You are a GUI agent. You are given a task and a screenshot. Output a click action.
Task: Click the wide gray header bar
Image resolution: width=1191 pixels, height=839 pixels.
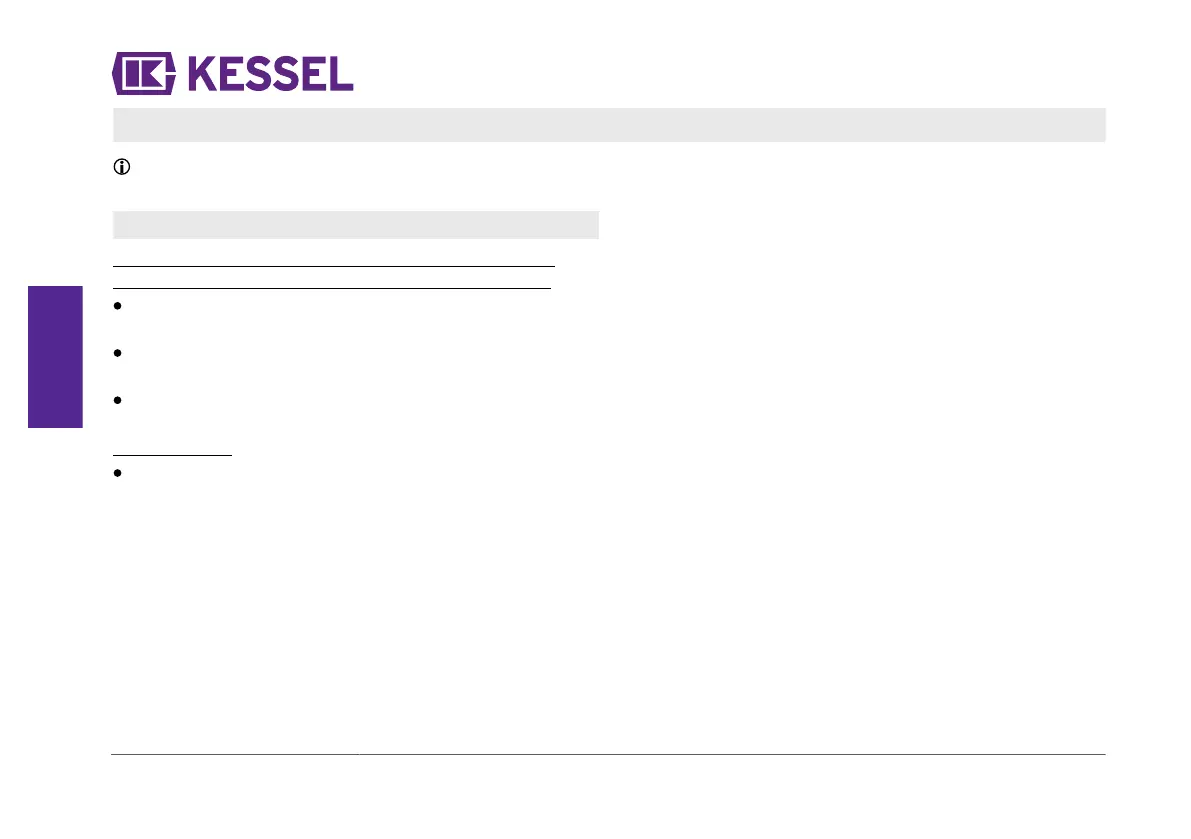(x=609, y=125)
